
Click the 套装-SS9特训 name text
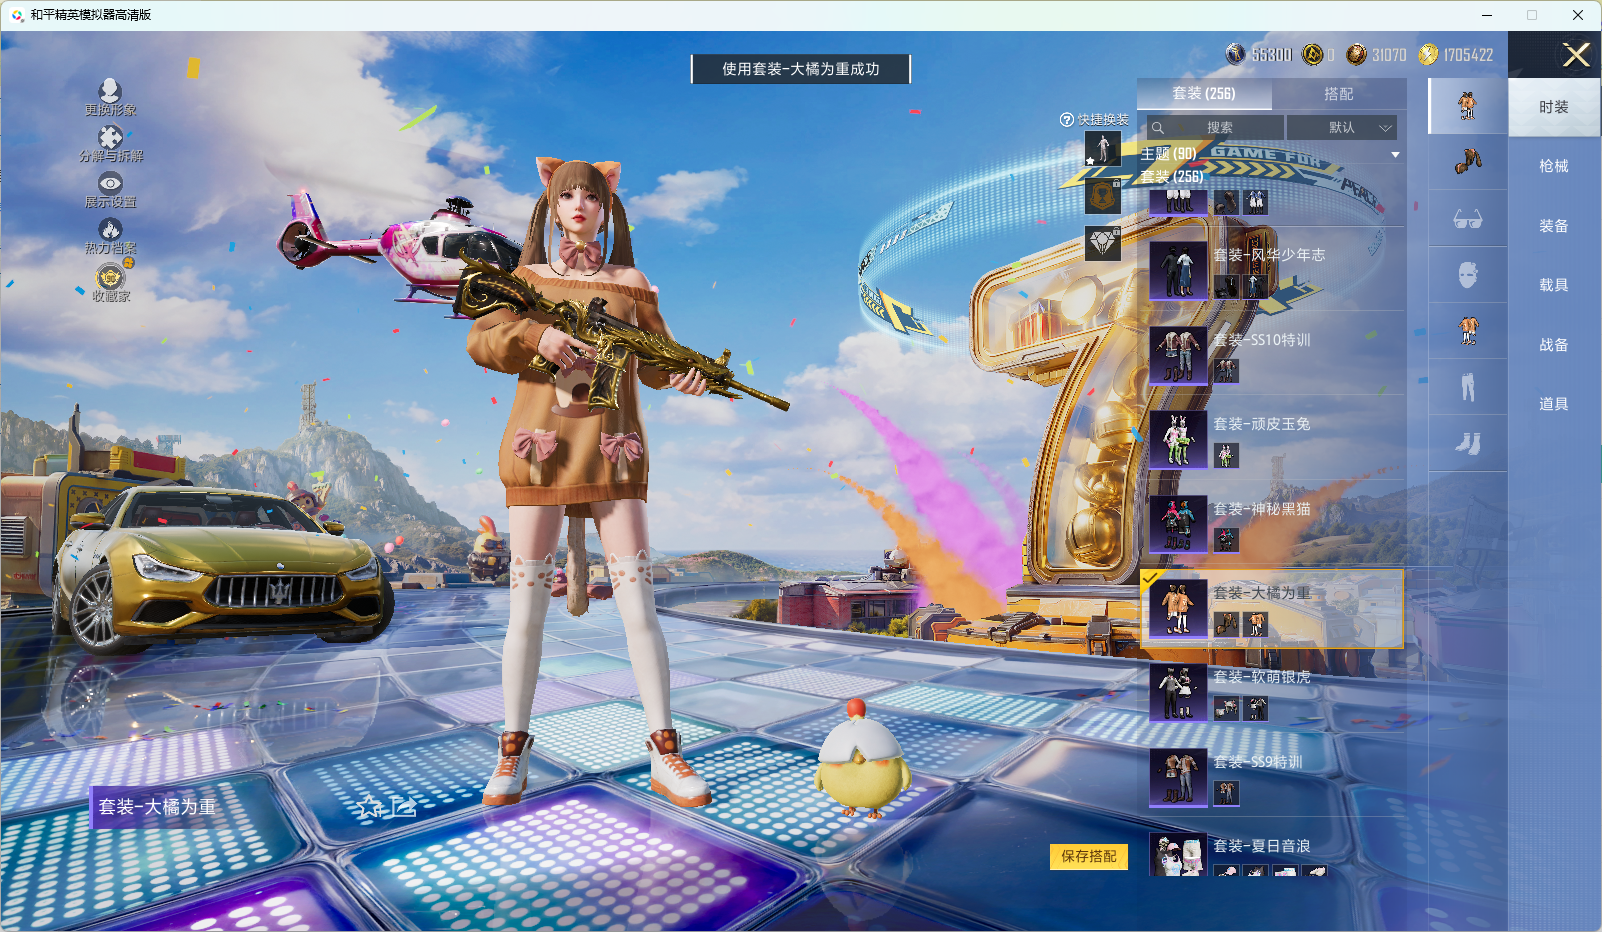coord(1258,762)
